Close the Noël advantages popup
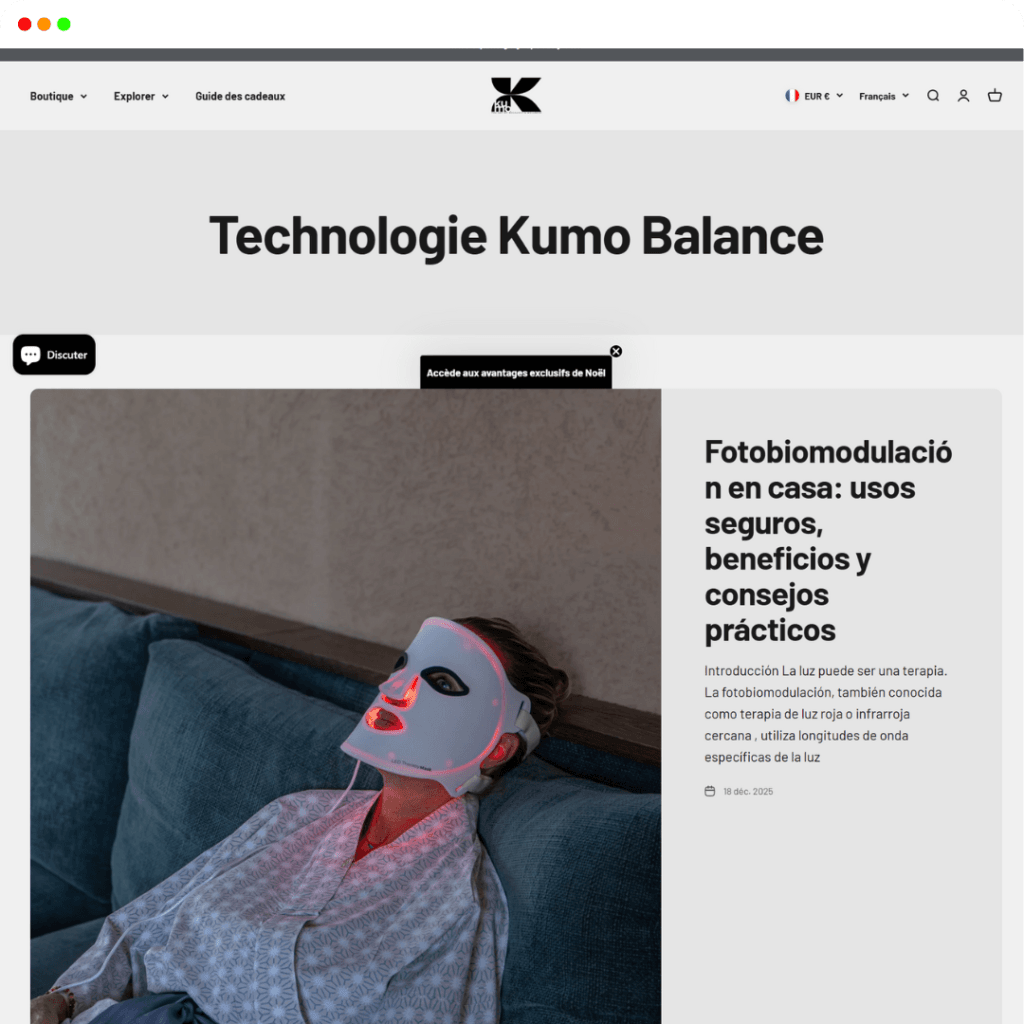 click(x=616, y=351)
